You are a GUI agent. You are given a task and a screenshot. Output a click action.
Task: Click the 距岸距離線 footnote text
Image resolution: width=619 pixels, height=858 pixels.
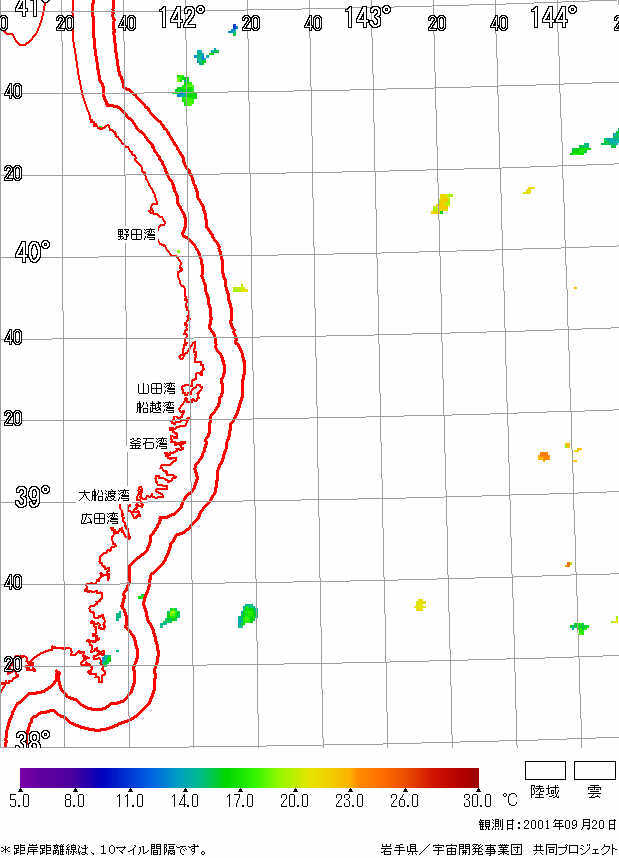tap(104, 850)
